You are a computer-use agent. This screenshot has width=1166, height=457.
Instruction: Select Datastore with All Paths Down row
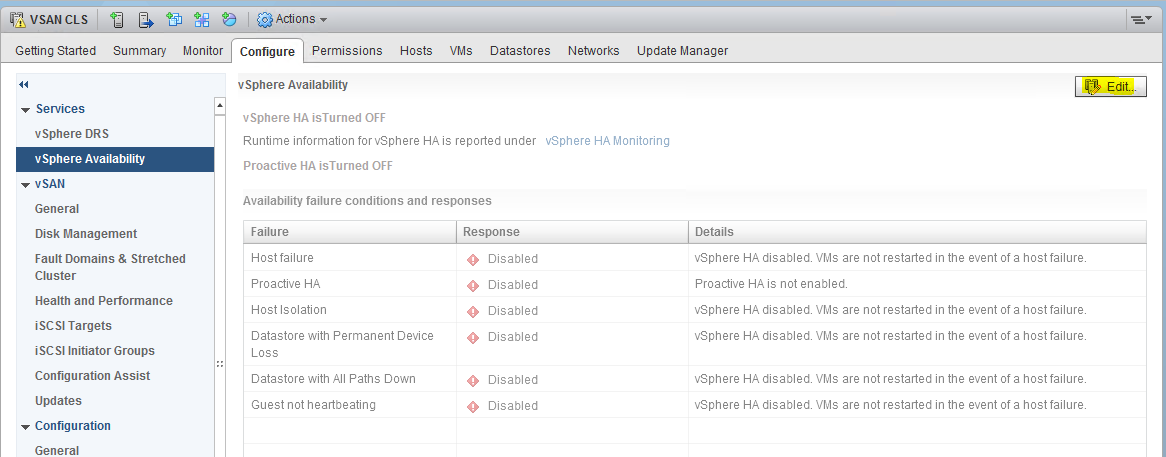695,379
